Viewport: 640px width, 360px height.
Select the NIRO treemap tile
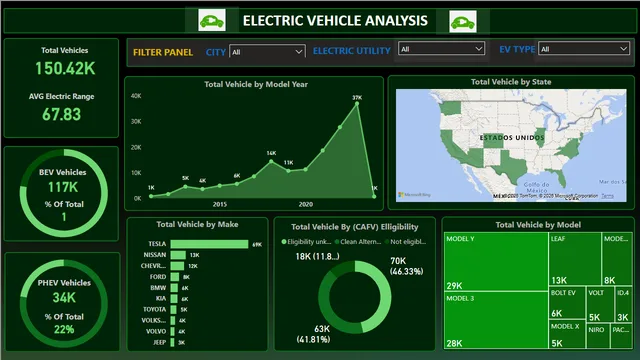(x=598, y=336)
